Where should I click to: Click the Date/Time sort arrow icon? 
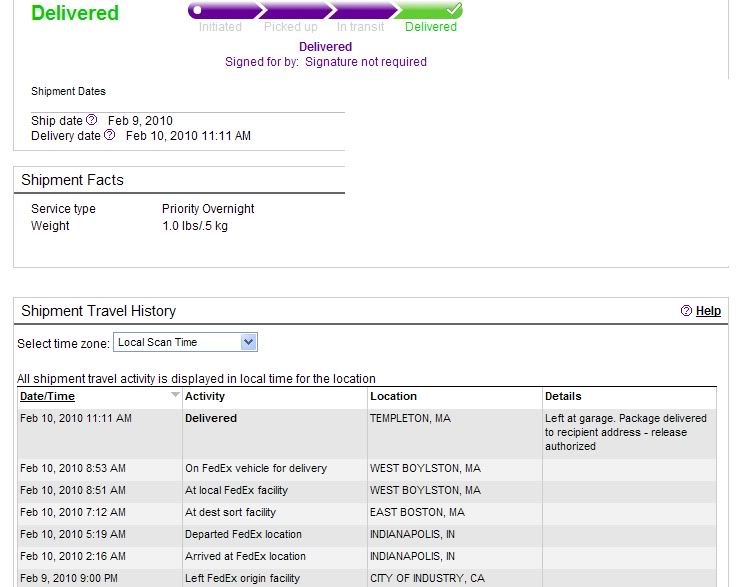(x=175, y=395)
